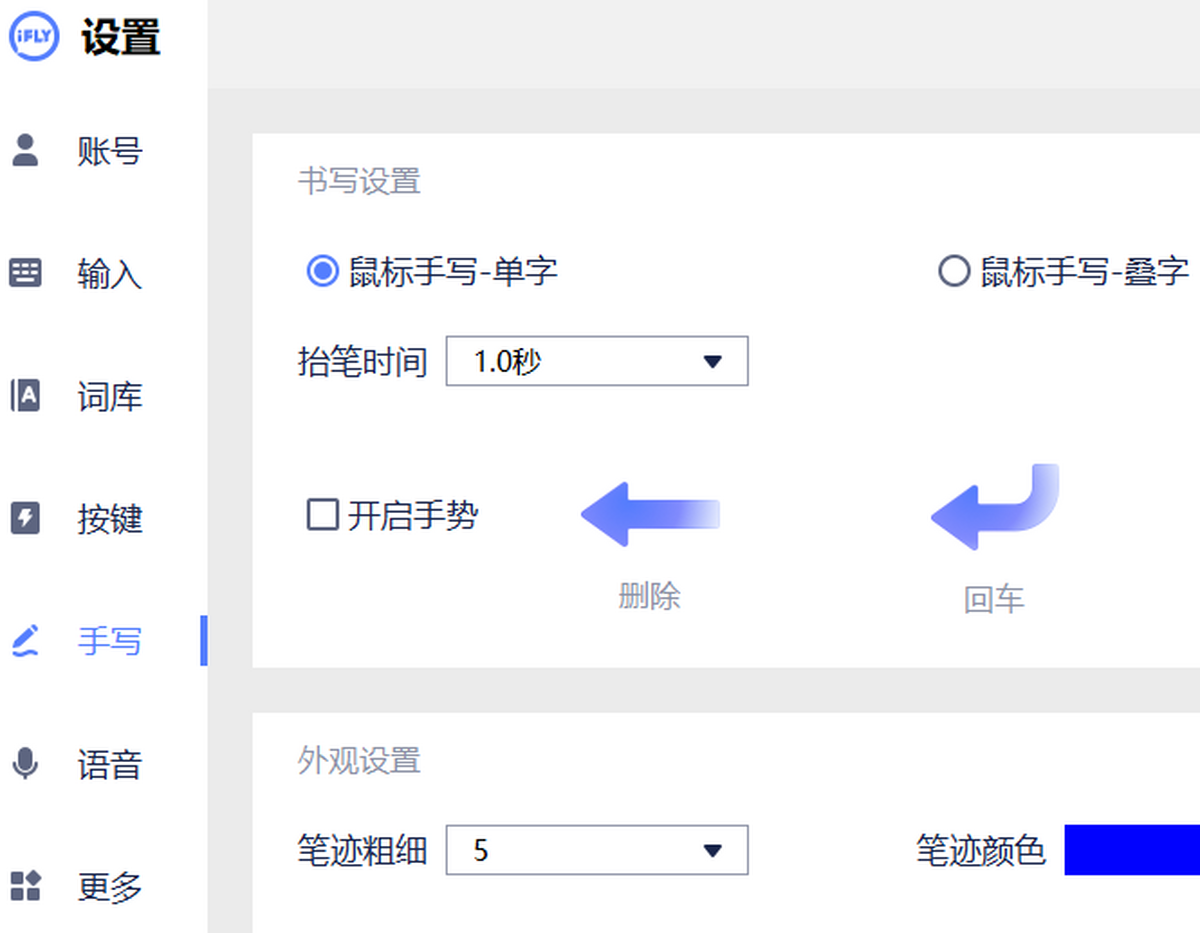Expand the 笔迹粗细 dropdown

(596, 850)
